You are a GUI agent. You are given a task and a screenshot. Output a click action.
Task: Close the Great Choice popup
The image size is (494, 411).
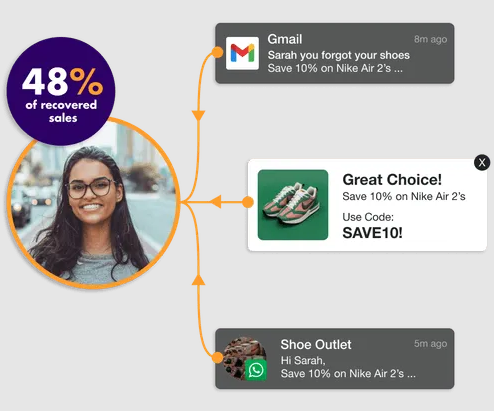[x=482, y=163]
